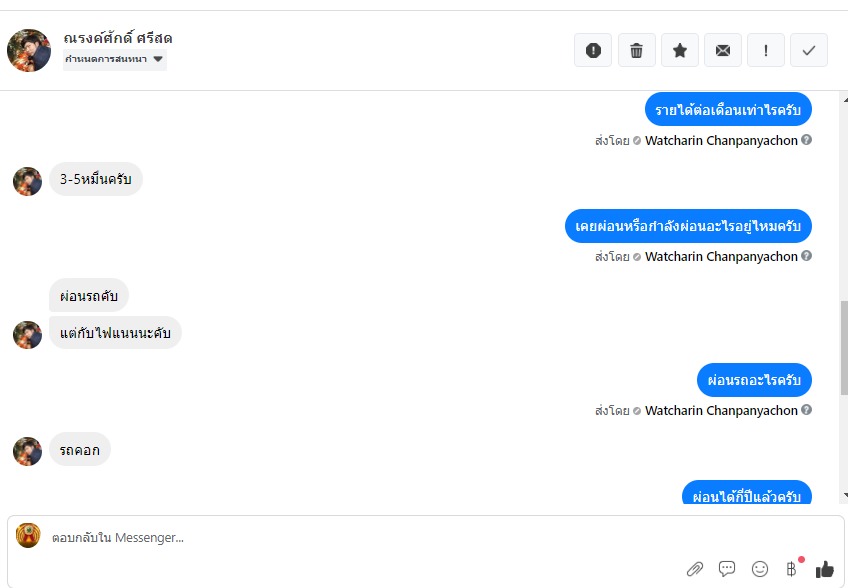Click the help icon beside first Watcharin Chanpanyachon
The height and width of the screenshot is (588, 848).
806,140
